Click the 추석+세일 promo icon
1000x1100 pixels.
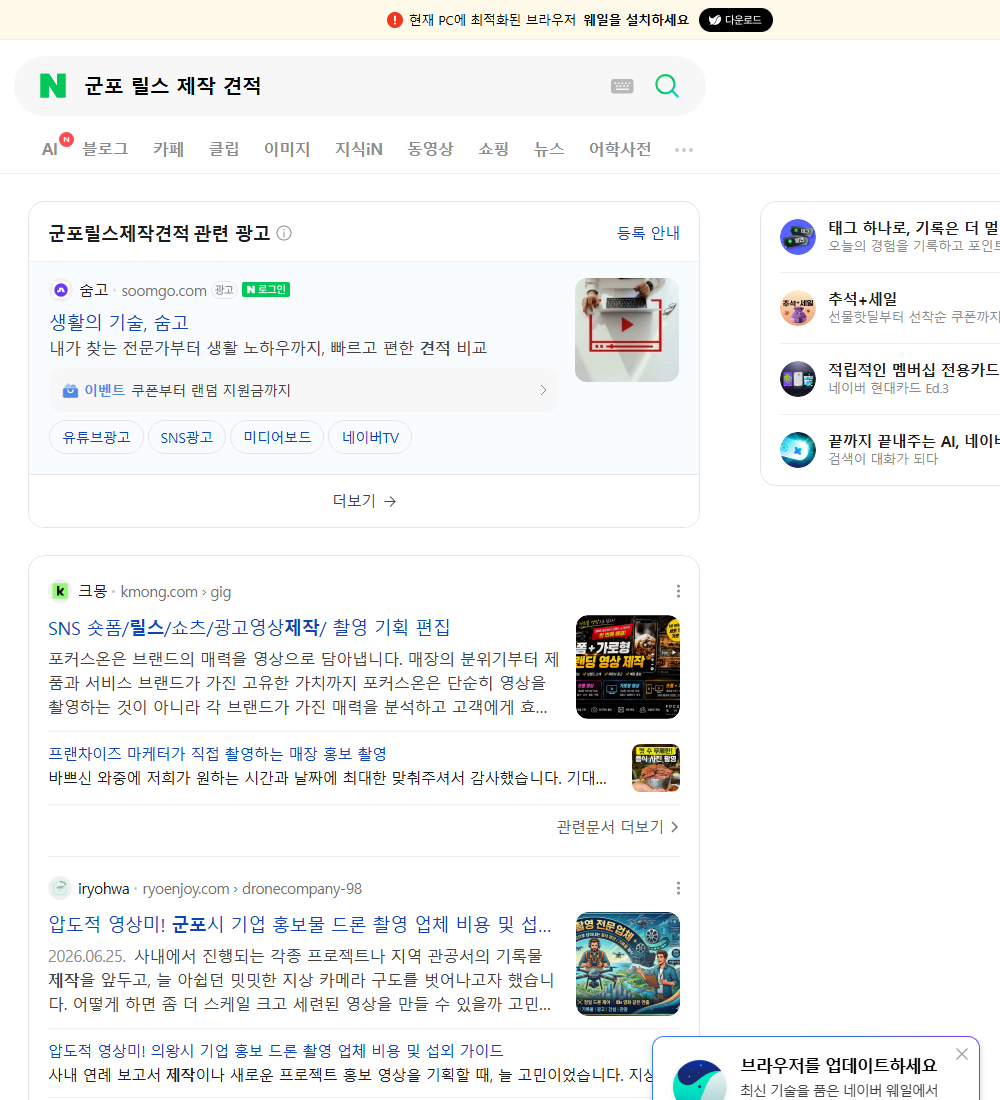798,308
